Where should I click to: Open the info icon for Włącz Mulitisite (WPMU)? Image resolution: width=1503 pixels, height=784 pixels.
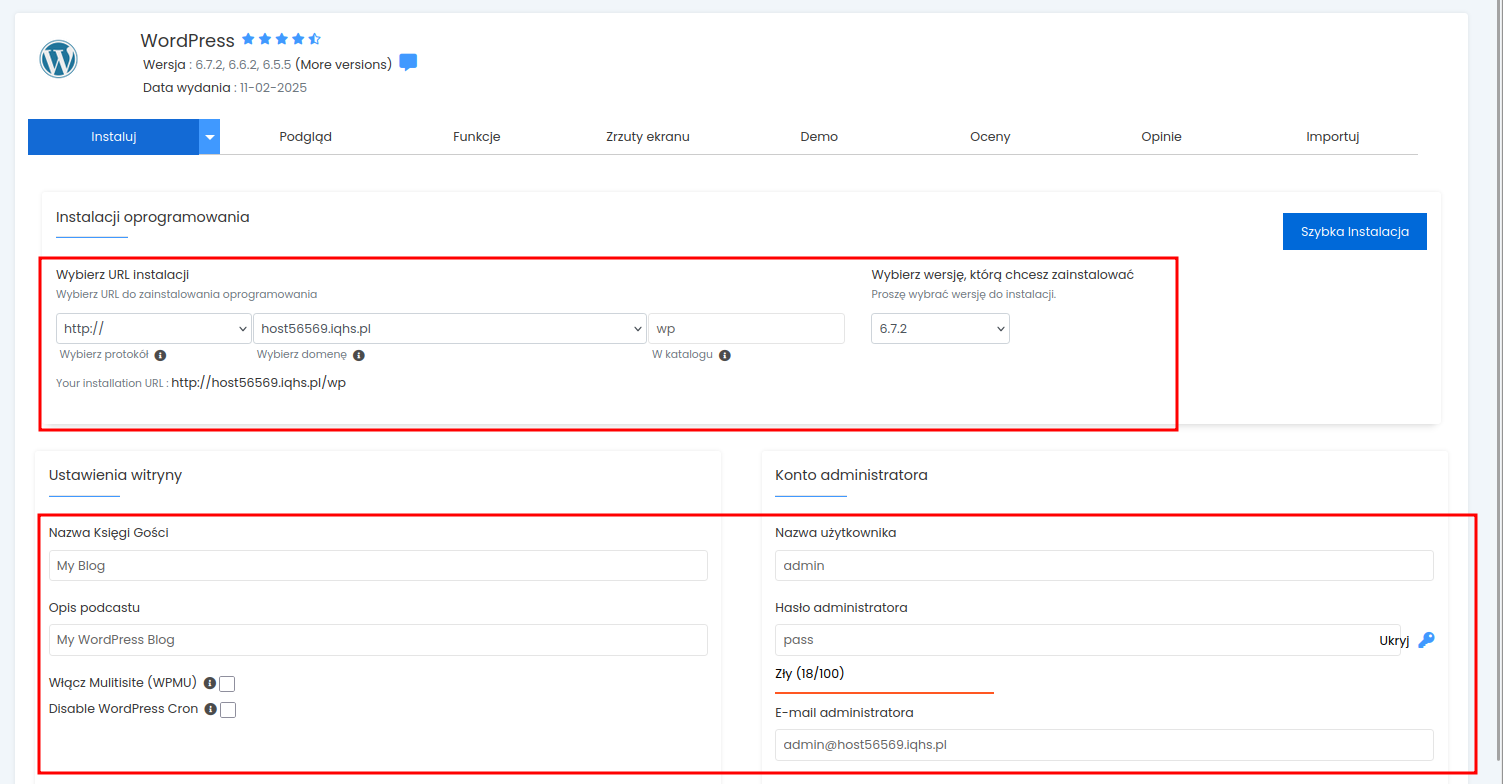[x=209, y=683]
